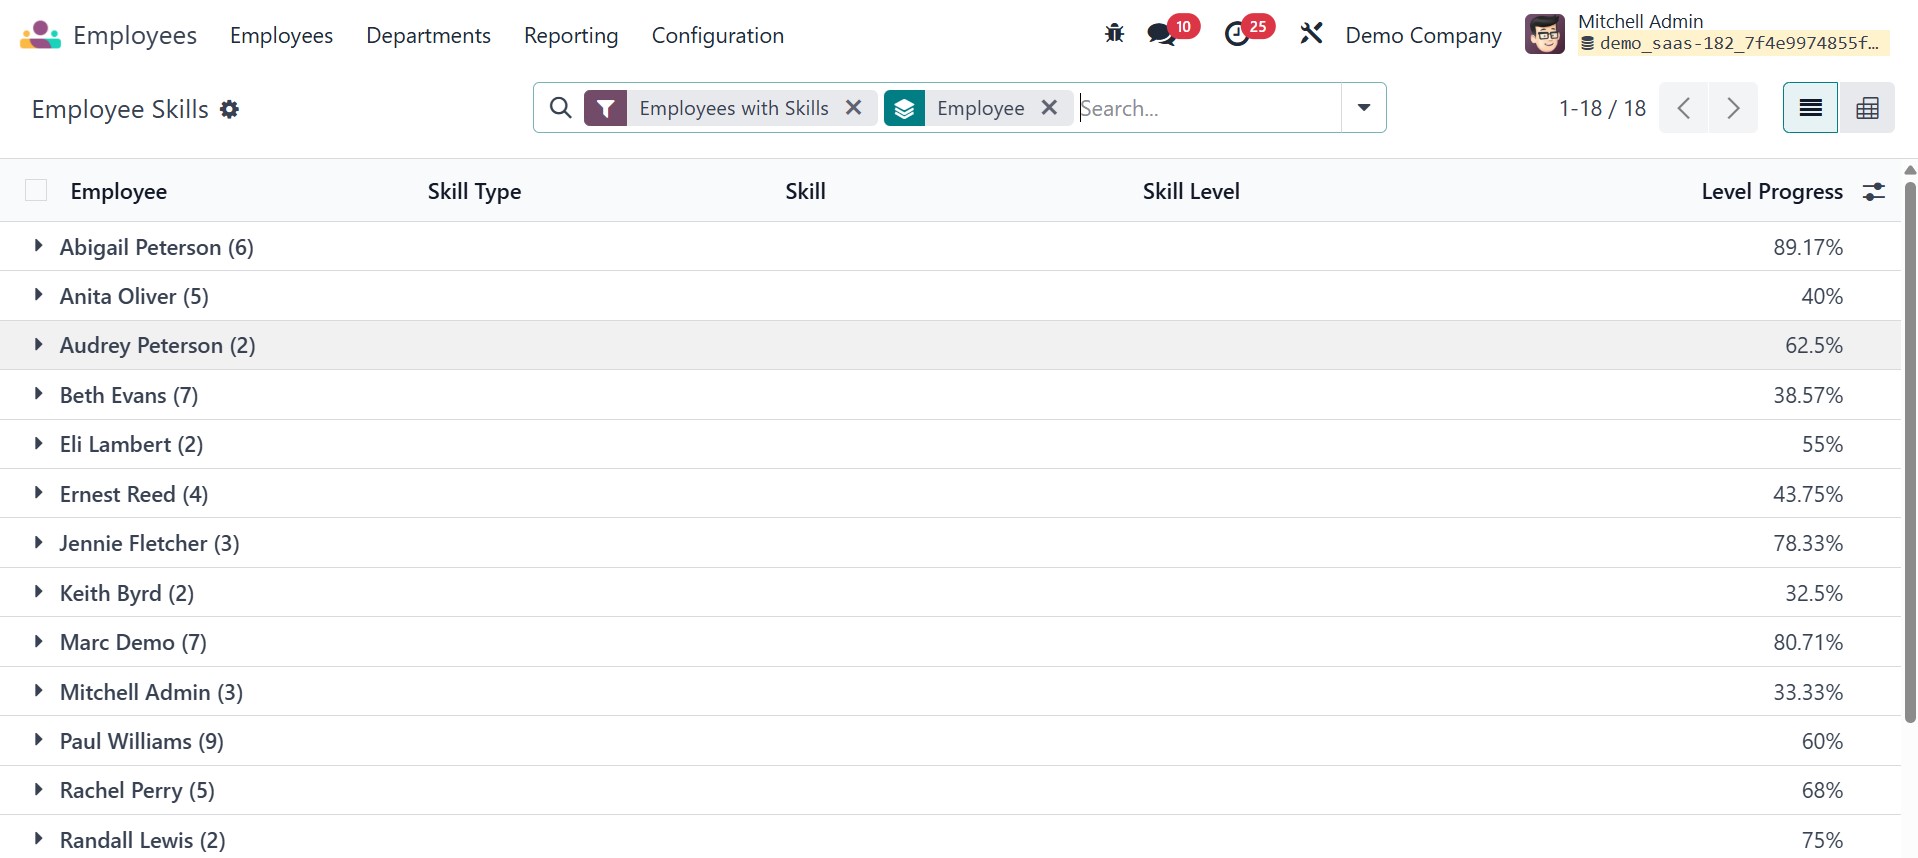Open the Departments menu

(x=428, y=36)
